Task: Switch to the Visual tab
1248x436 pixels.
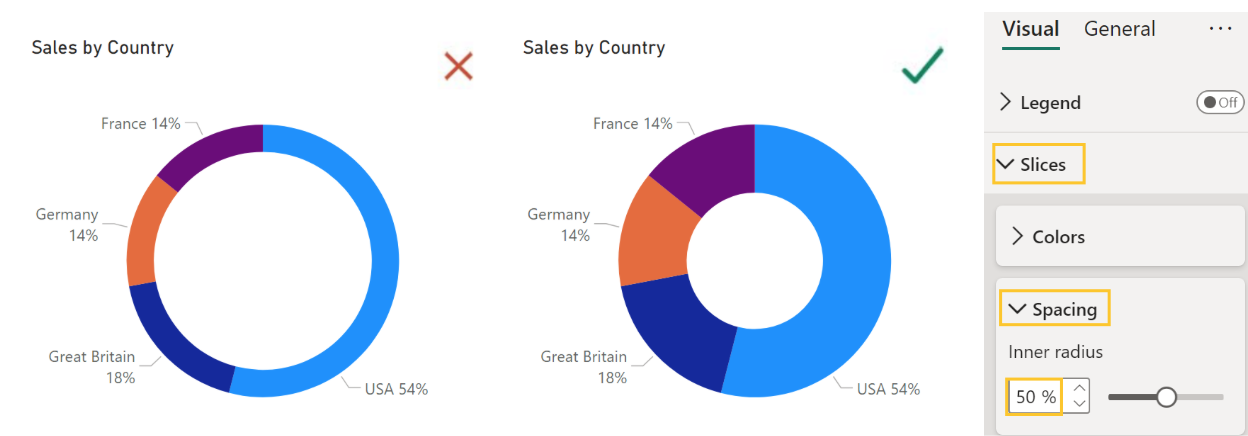Action: click(x=1030, y=29)
